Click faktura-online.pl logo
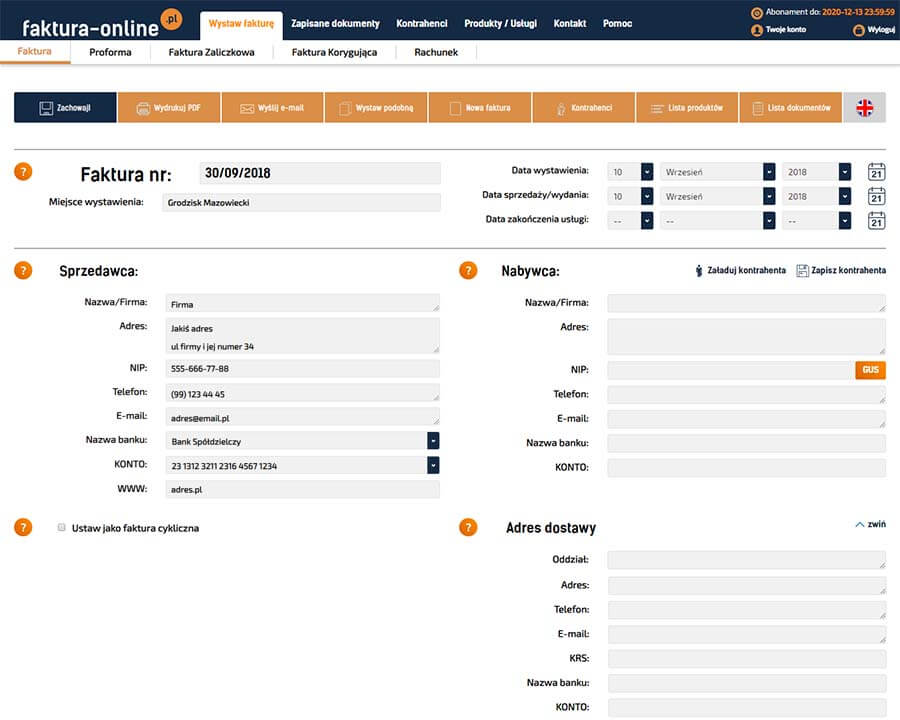The height and width of the screenshot is (720, 900). (102, 24)
